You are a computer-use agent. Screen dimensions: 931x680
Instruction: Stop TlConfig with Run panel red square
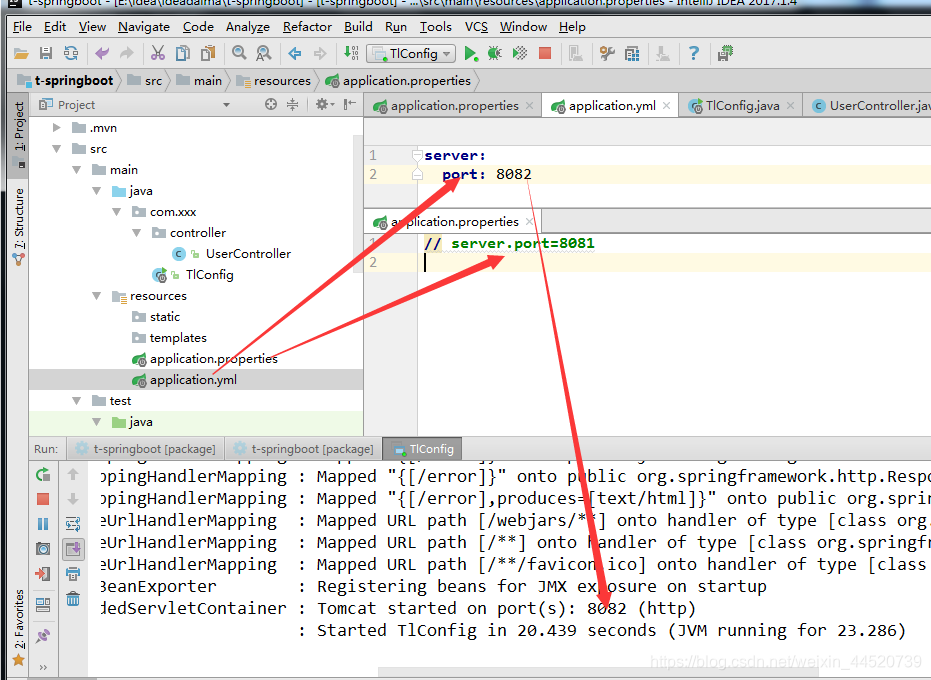[x=43, y=499]
